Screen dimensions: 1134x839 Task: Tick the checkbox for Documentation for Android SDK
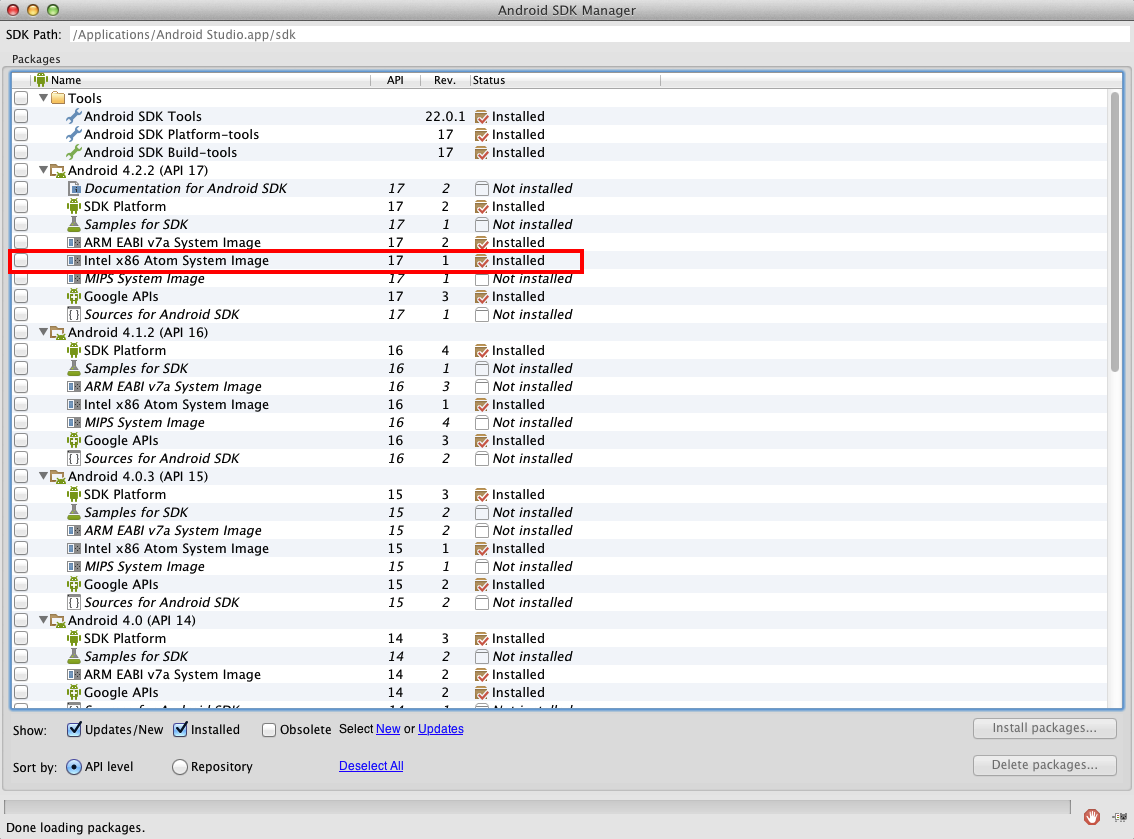[21, 188]
